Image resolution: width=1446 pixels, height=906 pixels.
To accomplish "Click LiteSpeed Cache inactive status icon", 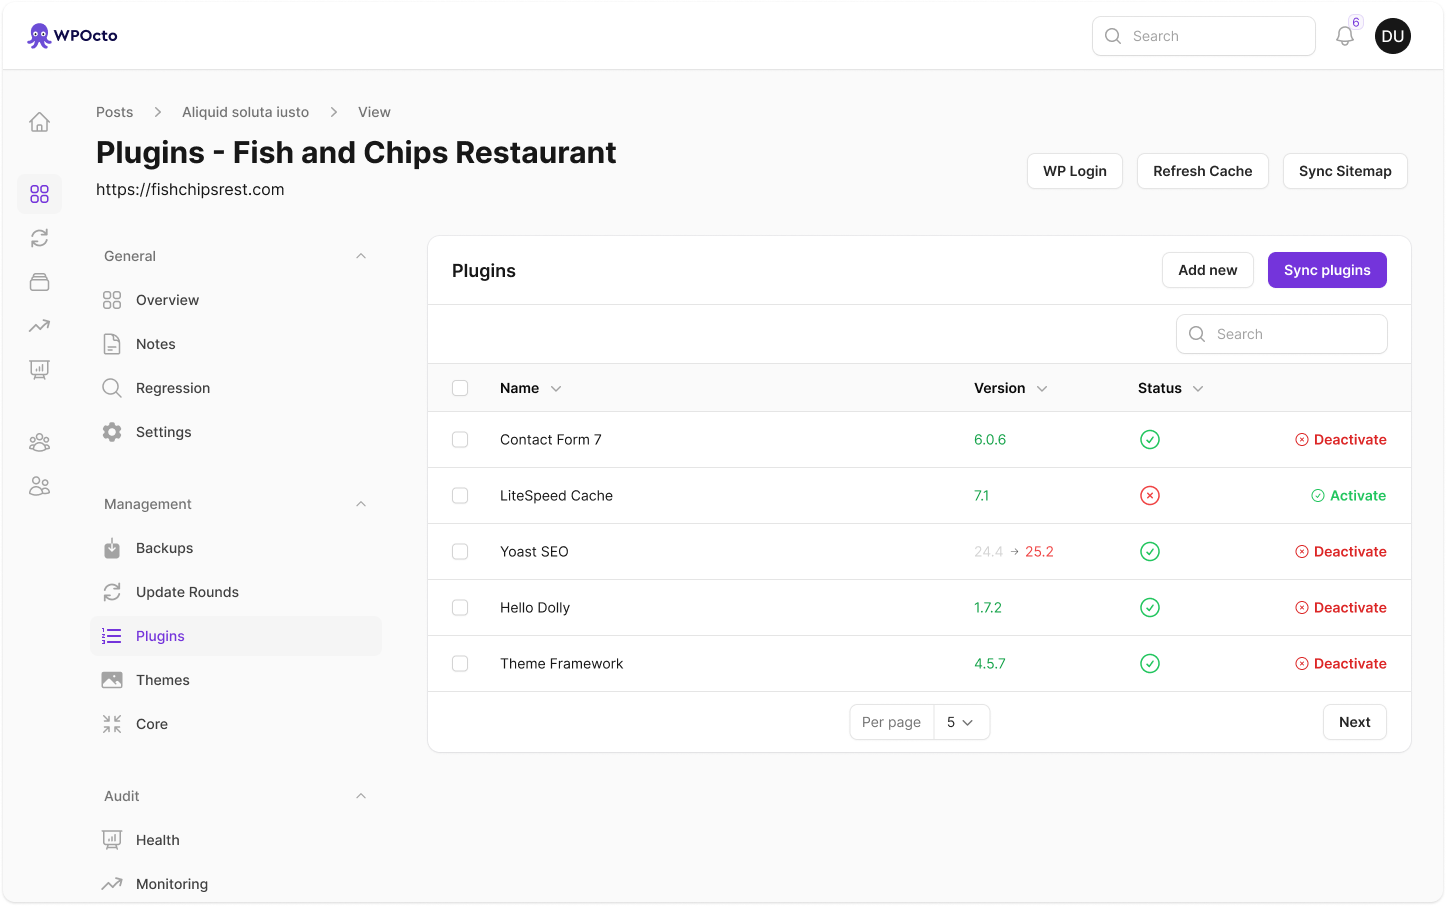I will [1150, 496].
